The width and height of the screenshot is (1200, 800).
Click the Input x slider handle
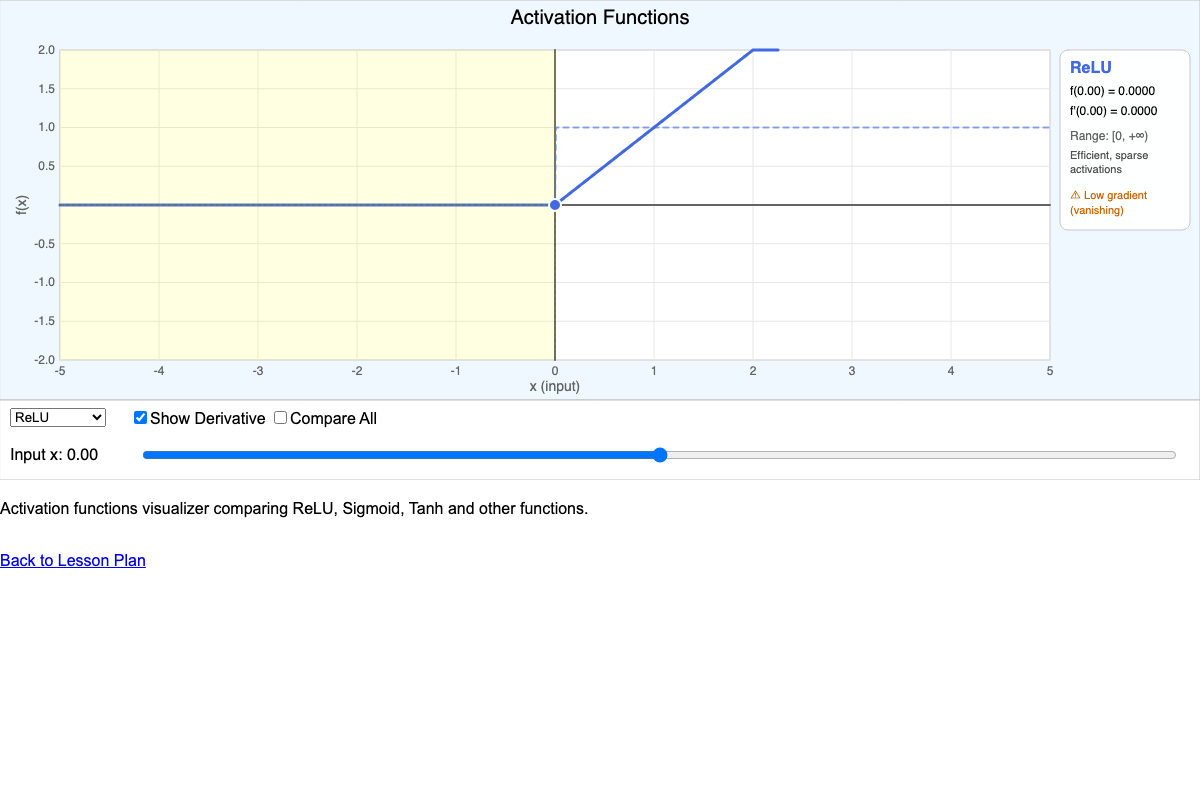[659, 454]
